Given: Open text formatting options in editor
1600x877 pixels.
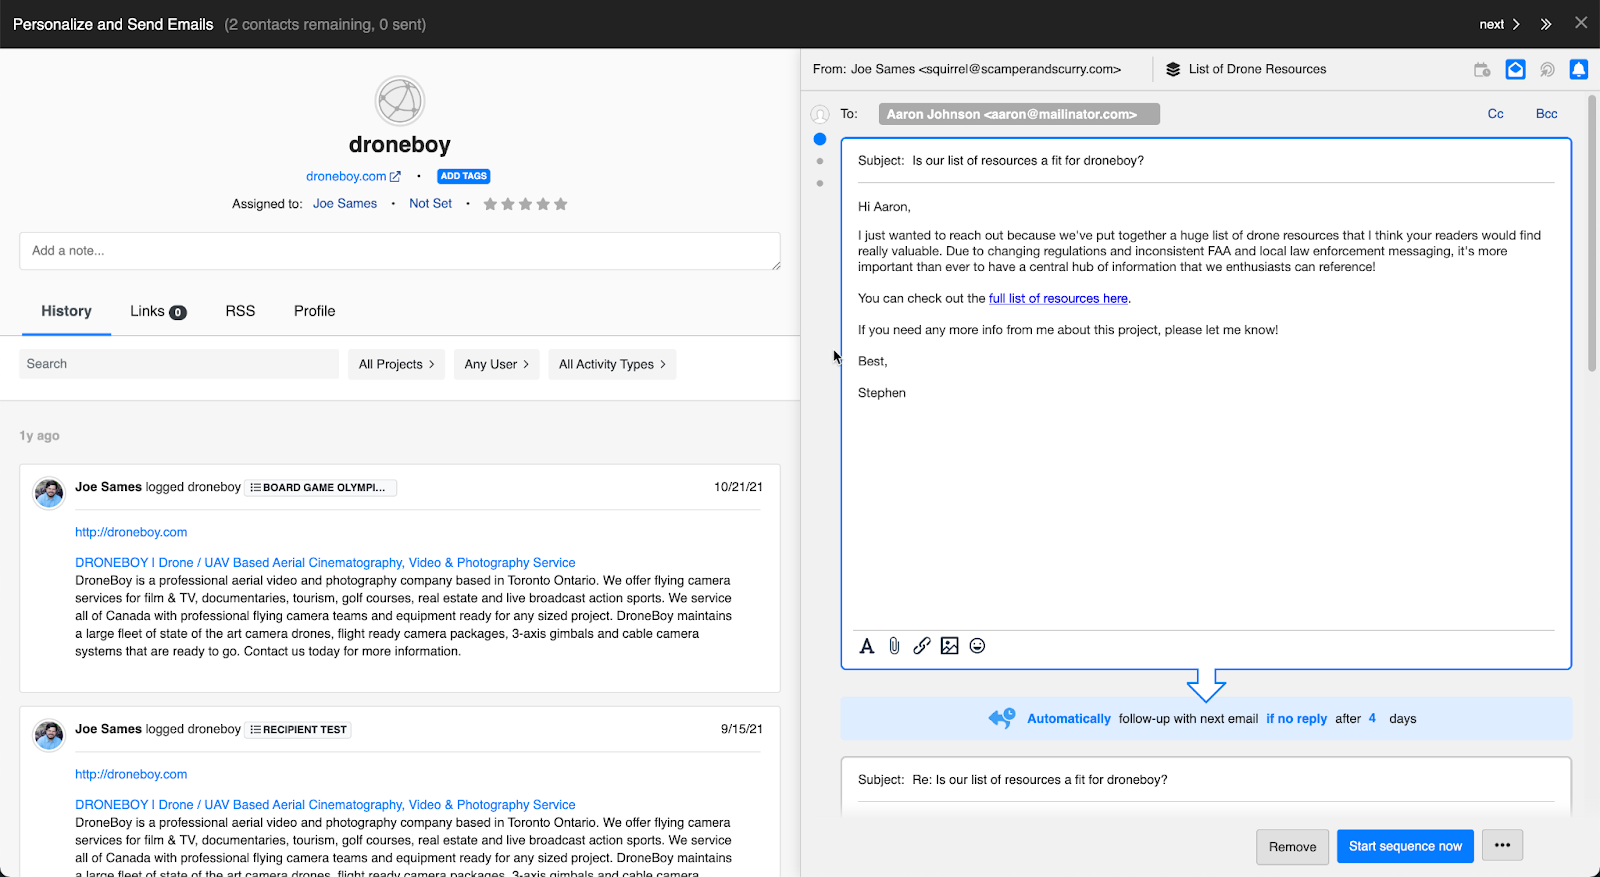Looking at the screenshot, I should [x=867, y=646].
